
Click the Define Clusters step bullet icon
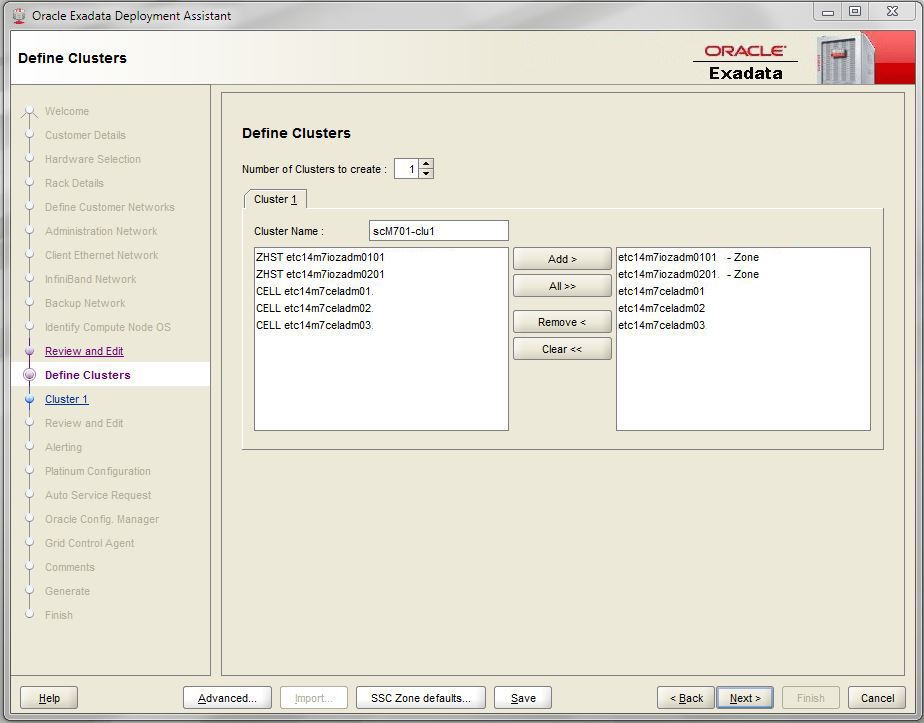coord(29,375)
